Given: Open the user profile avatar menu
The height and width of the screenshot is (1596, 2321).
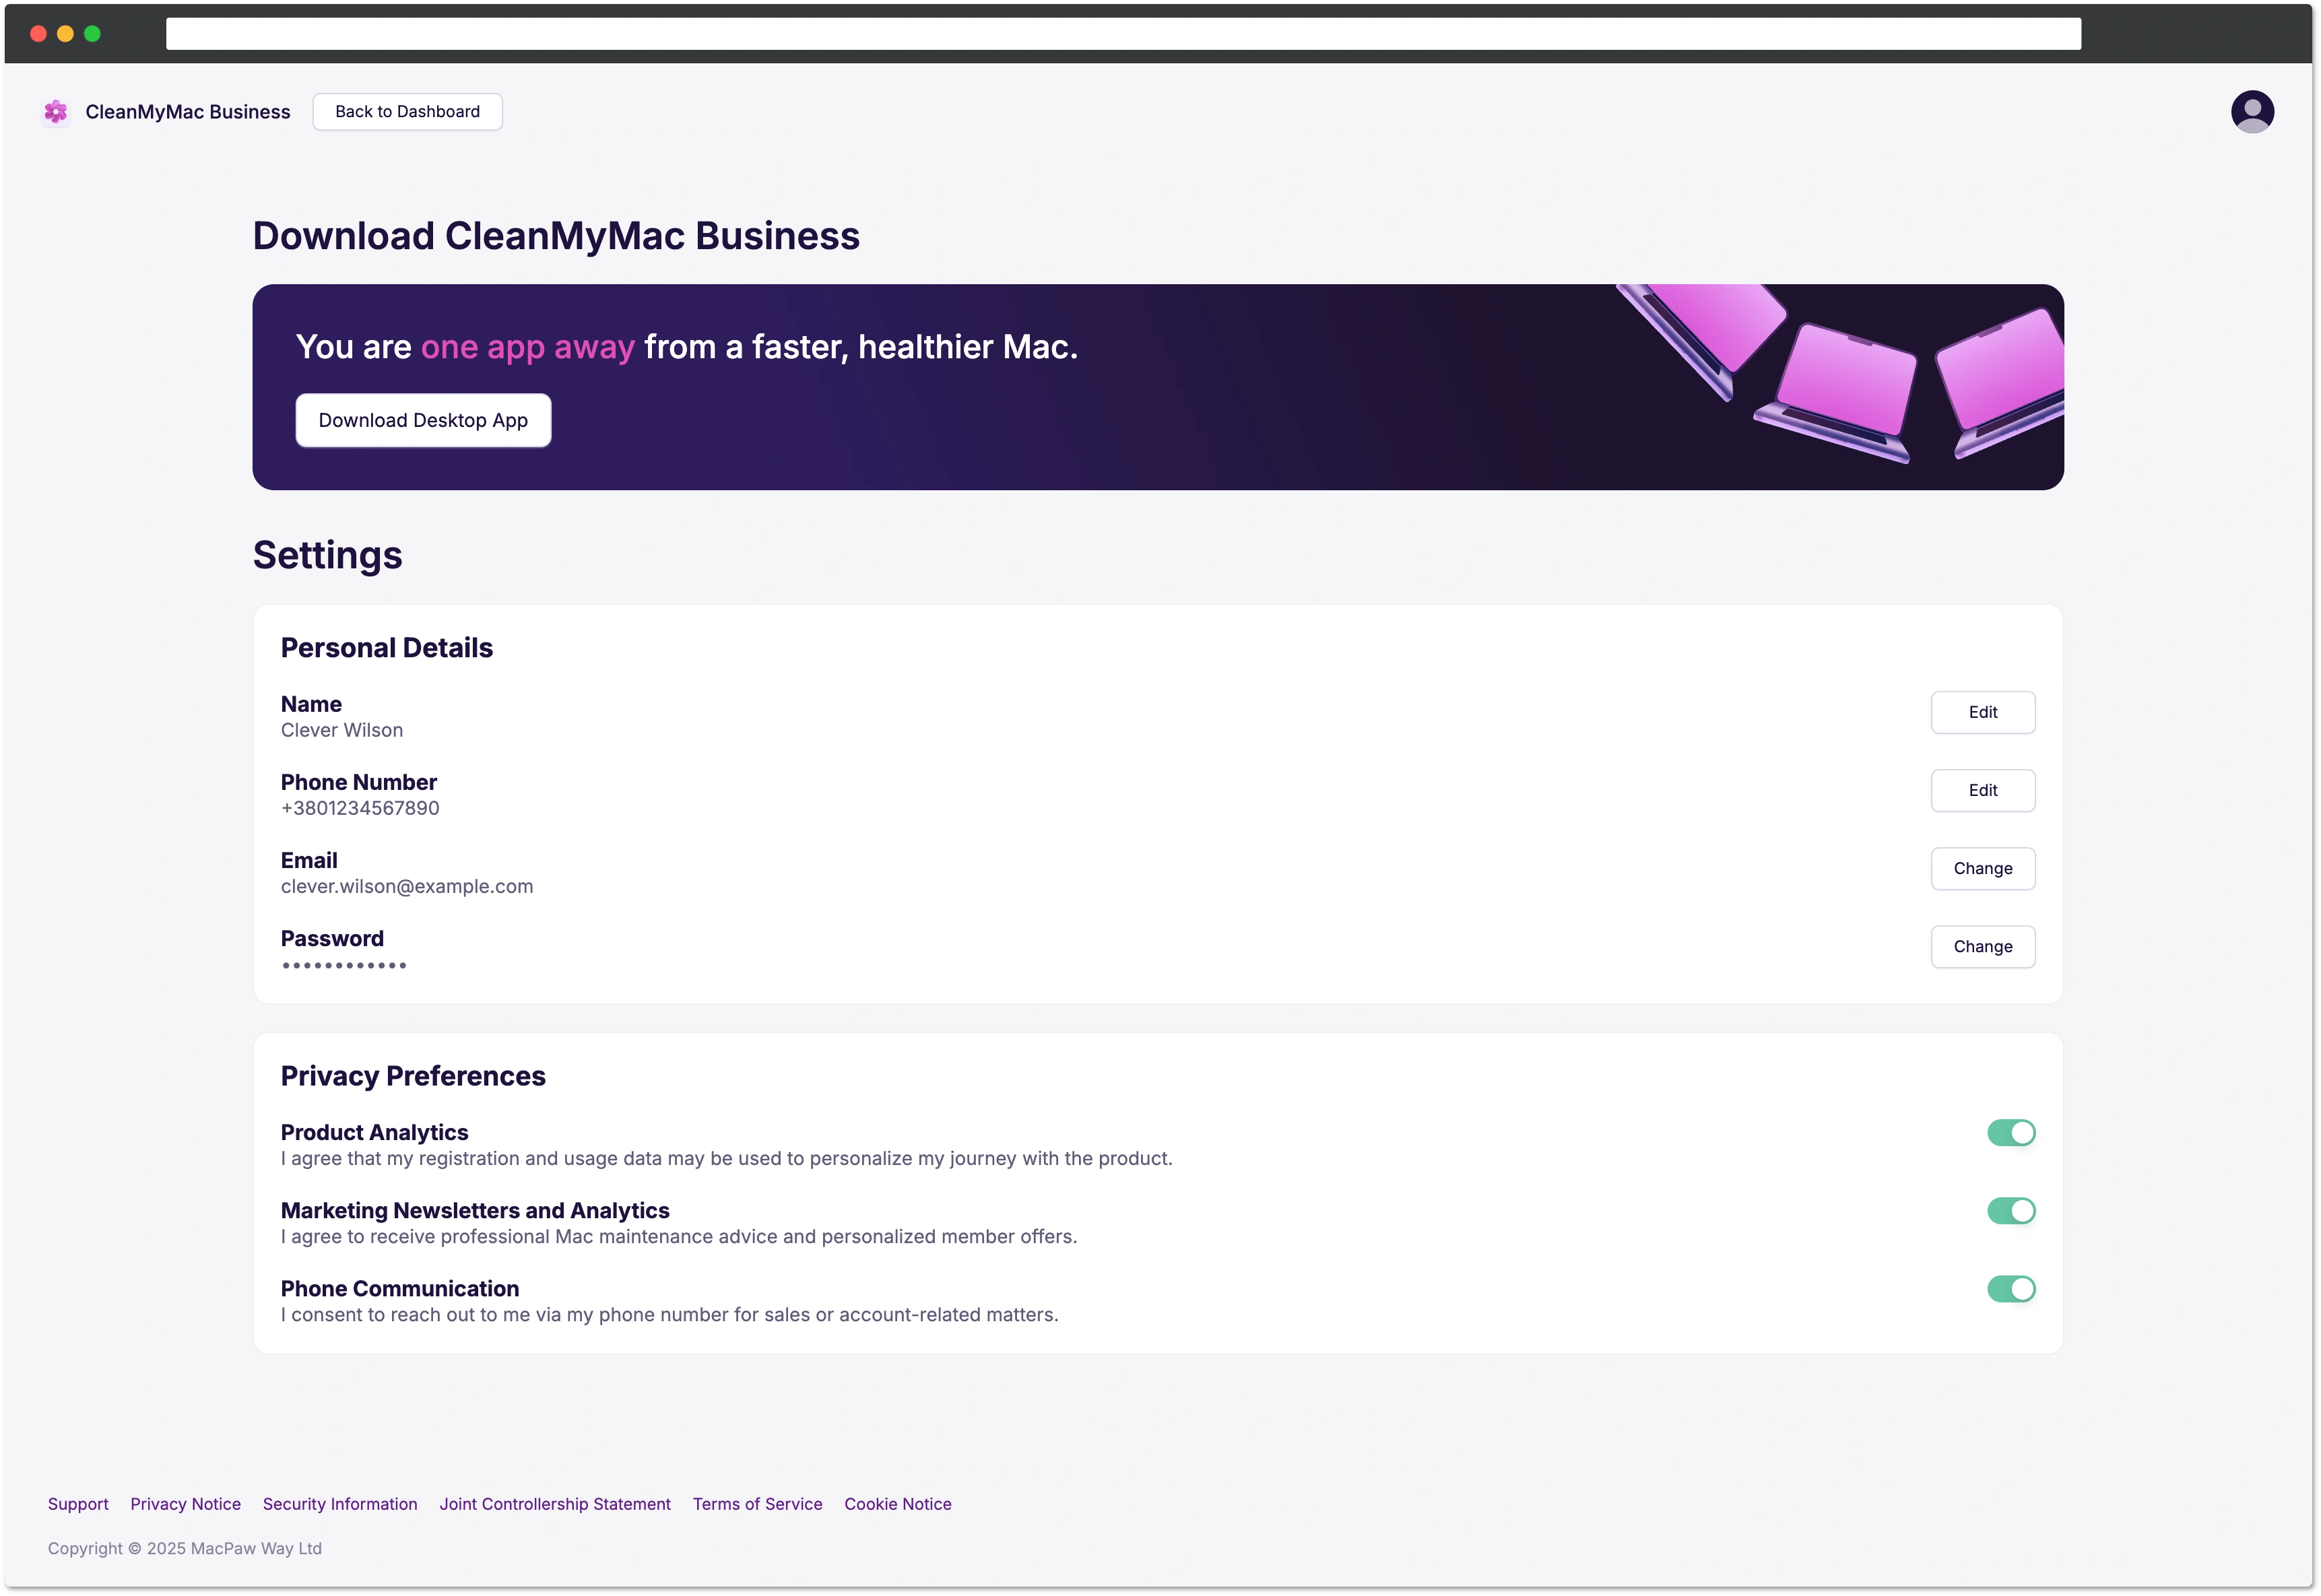Looking at the screenshot, I should pyautogui.click(x=2253, y=111).
